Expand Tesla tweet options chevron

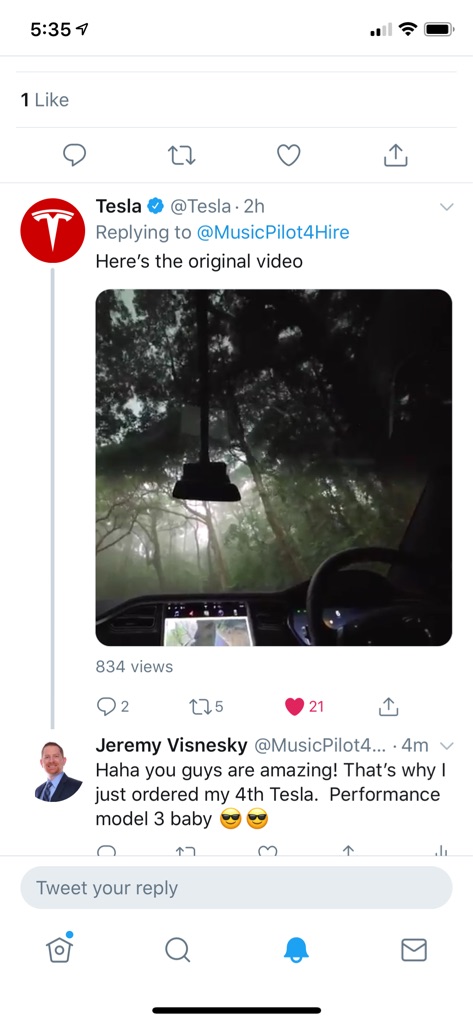pyautogui.click(x=447, y=207)
